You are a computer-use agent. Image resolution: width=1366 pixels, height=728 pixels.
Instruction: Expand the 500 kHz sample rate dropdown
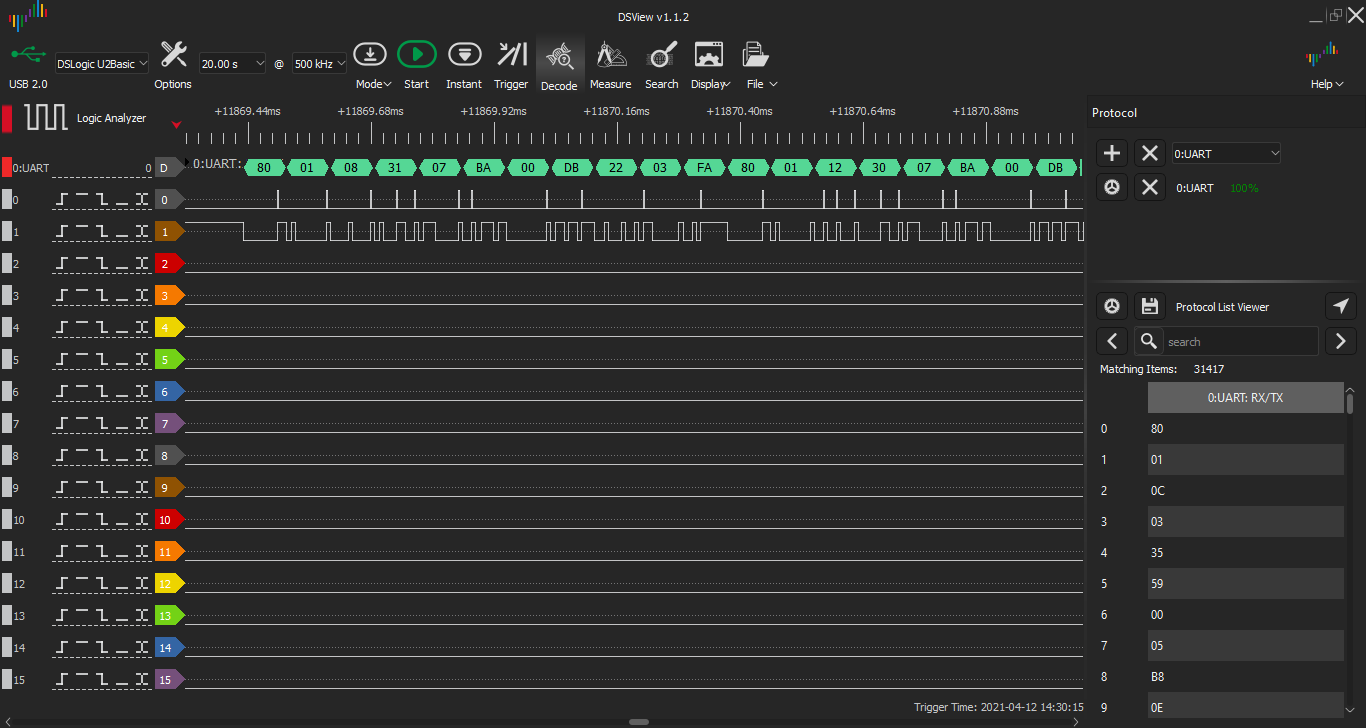click(319, 63)
